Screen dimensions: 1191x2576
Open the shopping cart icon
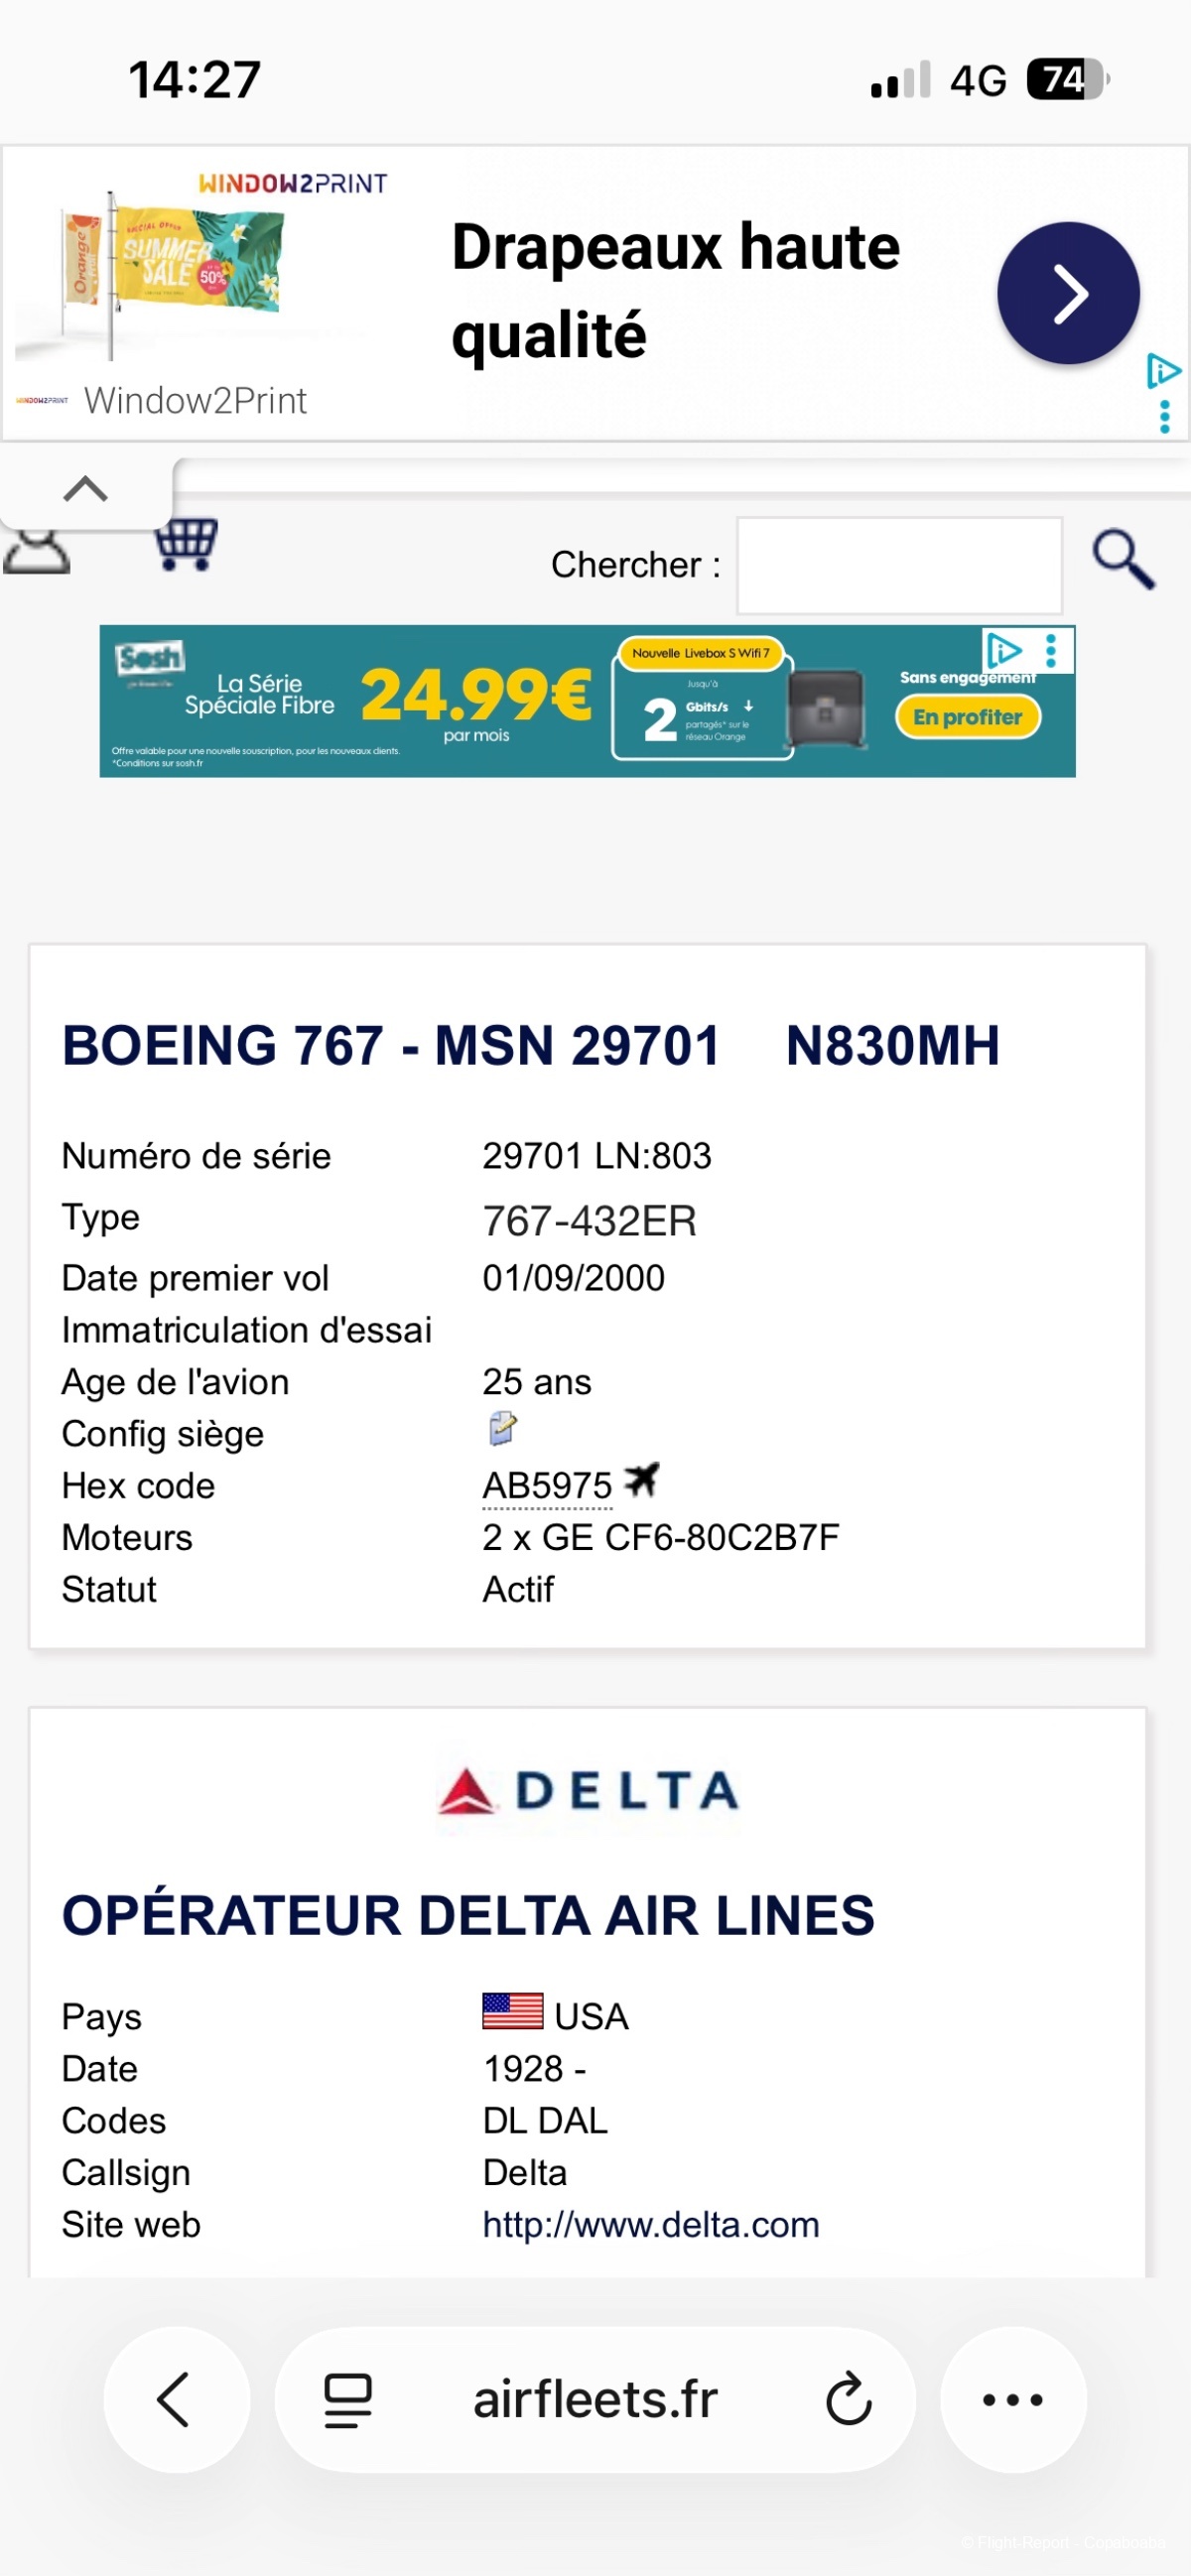[186, 545]
